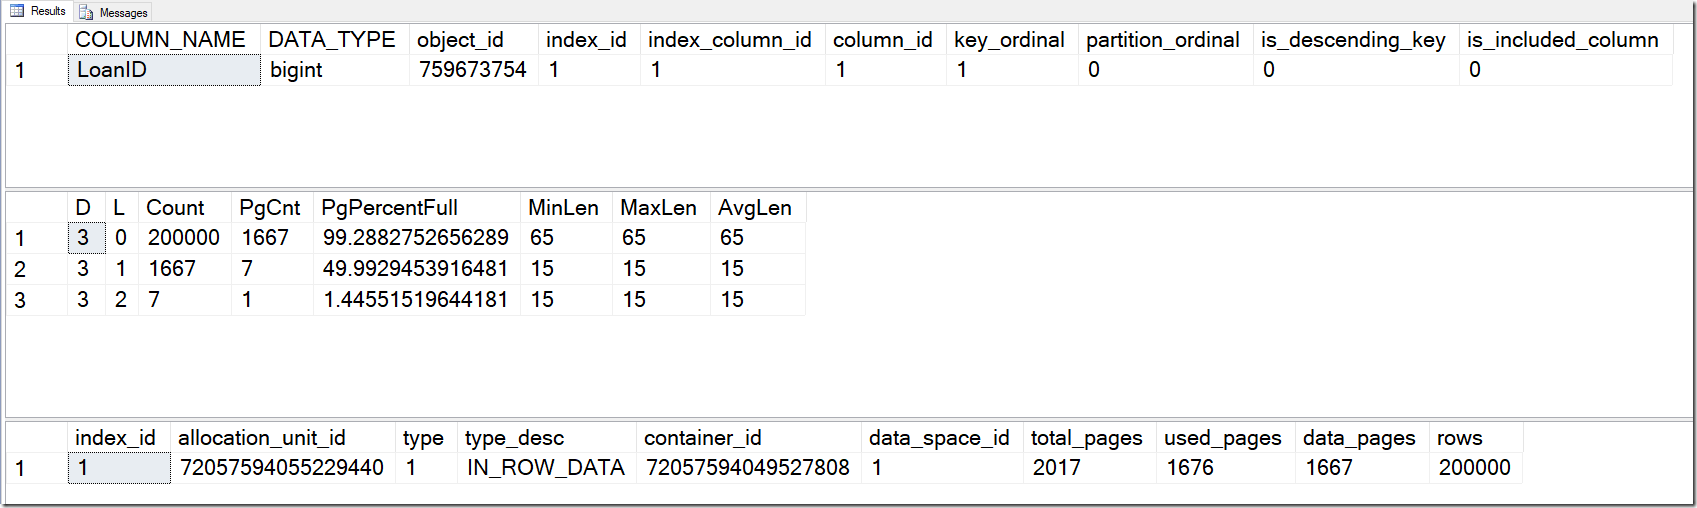
Task: Click the is_included_column header
Action: tap(1562, 40)
